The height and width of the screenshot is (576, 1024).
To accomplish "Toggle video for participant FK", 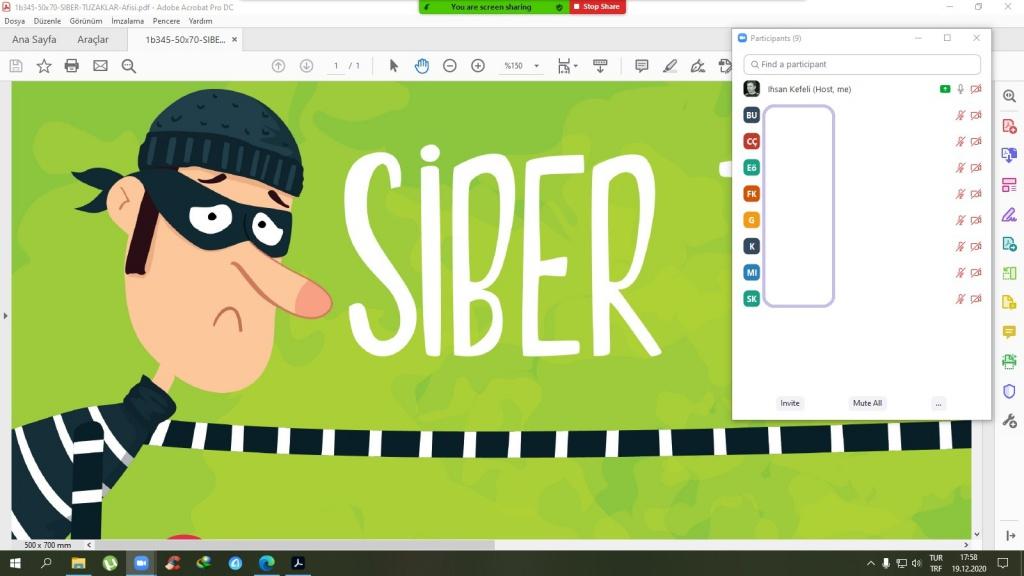I will click(x=976, y=194).
